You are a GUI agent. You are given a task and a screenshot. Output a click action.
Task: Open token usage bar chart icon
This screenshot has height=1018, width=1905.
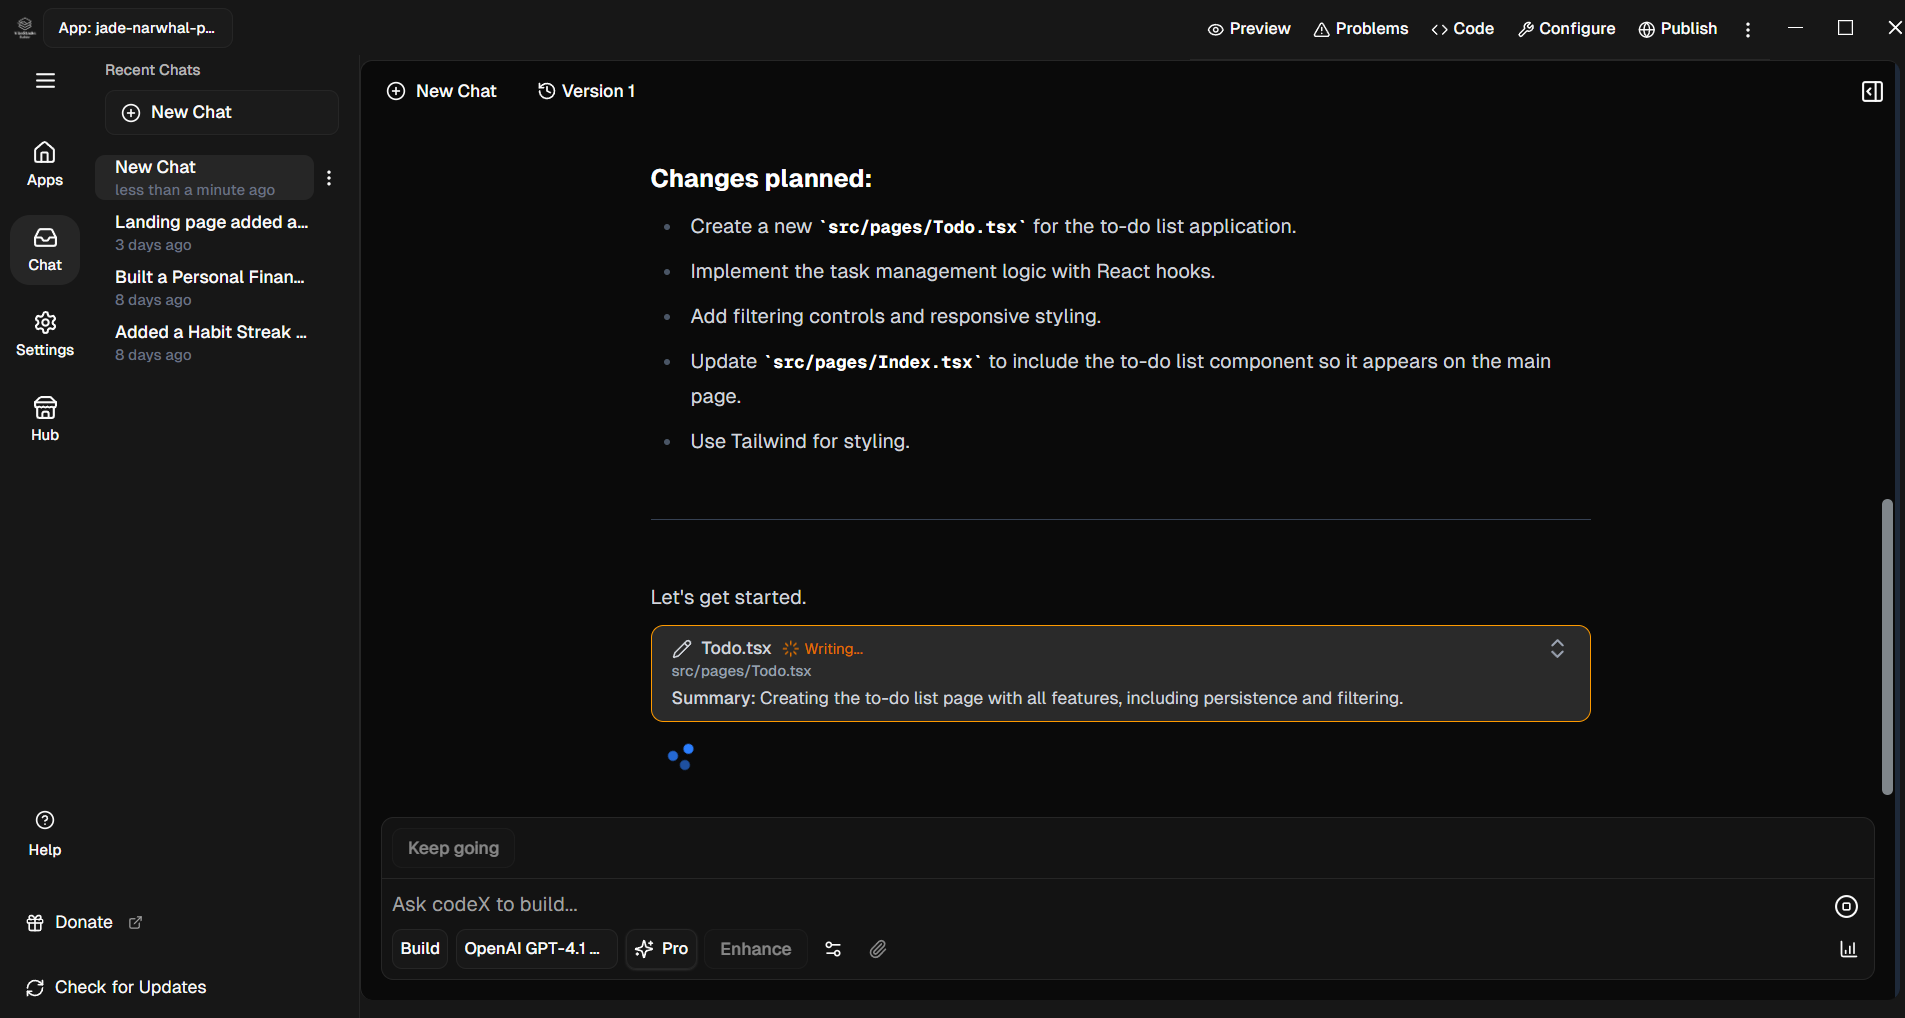[x=1848, y=949]
